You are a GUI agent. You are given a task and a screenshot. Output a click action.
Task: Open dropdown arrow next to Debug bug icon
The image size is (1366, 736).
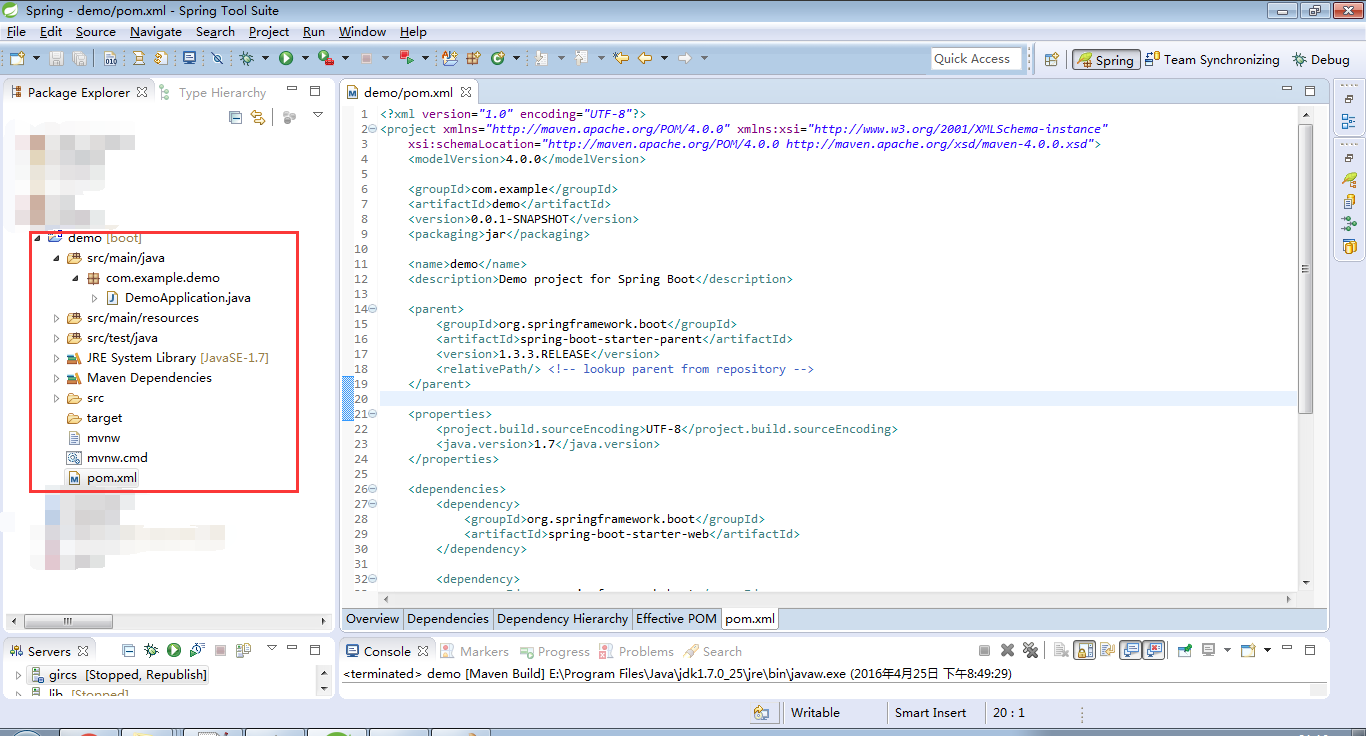click(265, 58)
